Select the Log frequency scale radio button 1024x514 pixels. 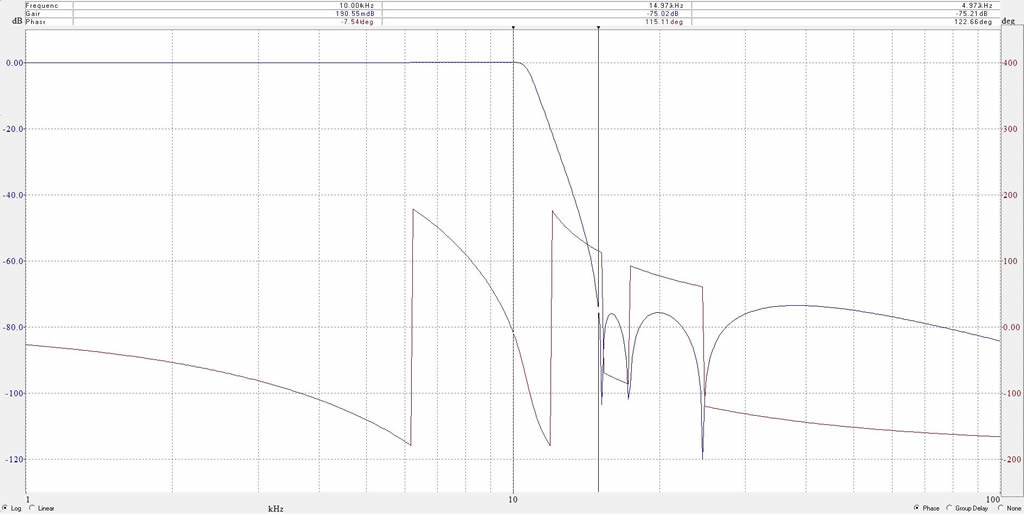[5, 507]
